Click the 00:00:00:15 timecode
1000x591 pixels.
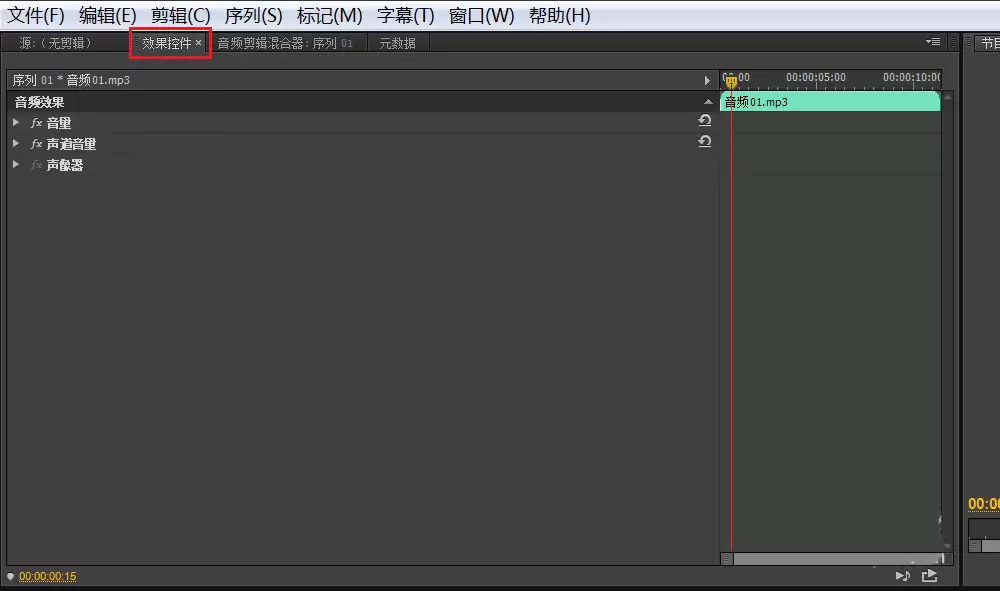(x=47, y=576)
